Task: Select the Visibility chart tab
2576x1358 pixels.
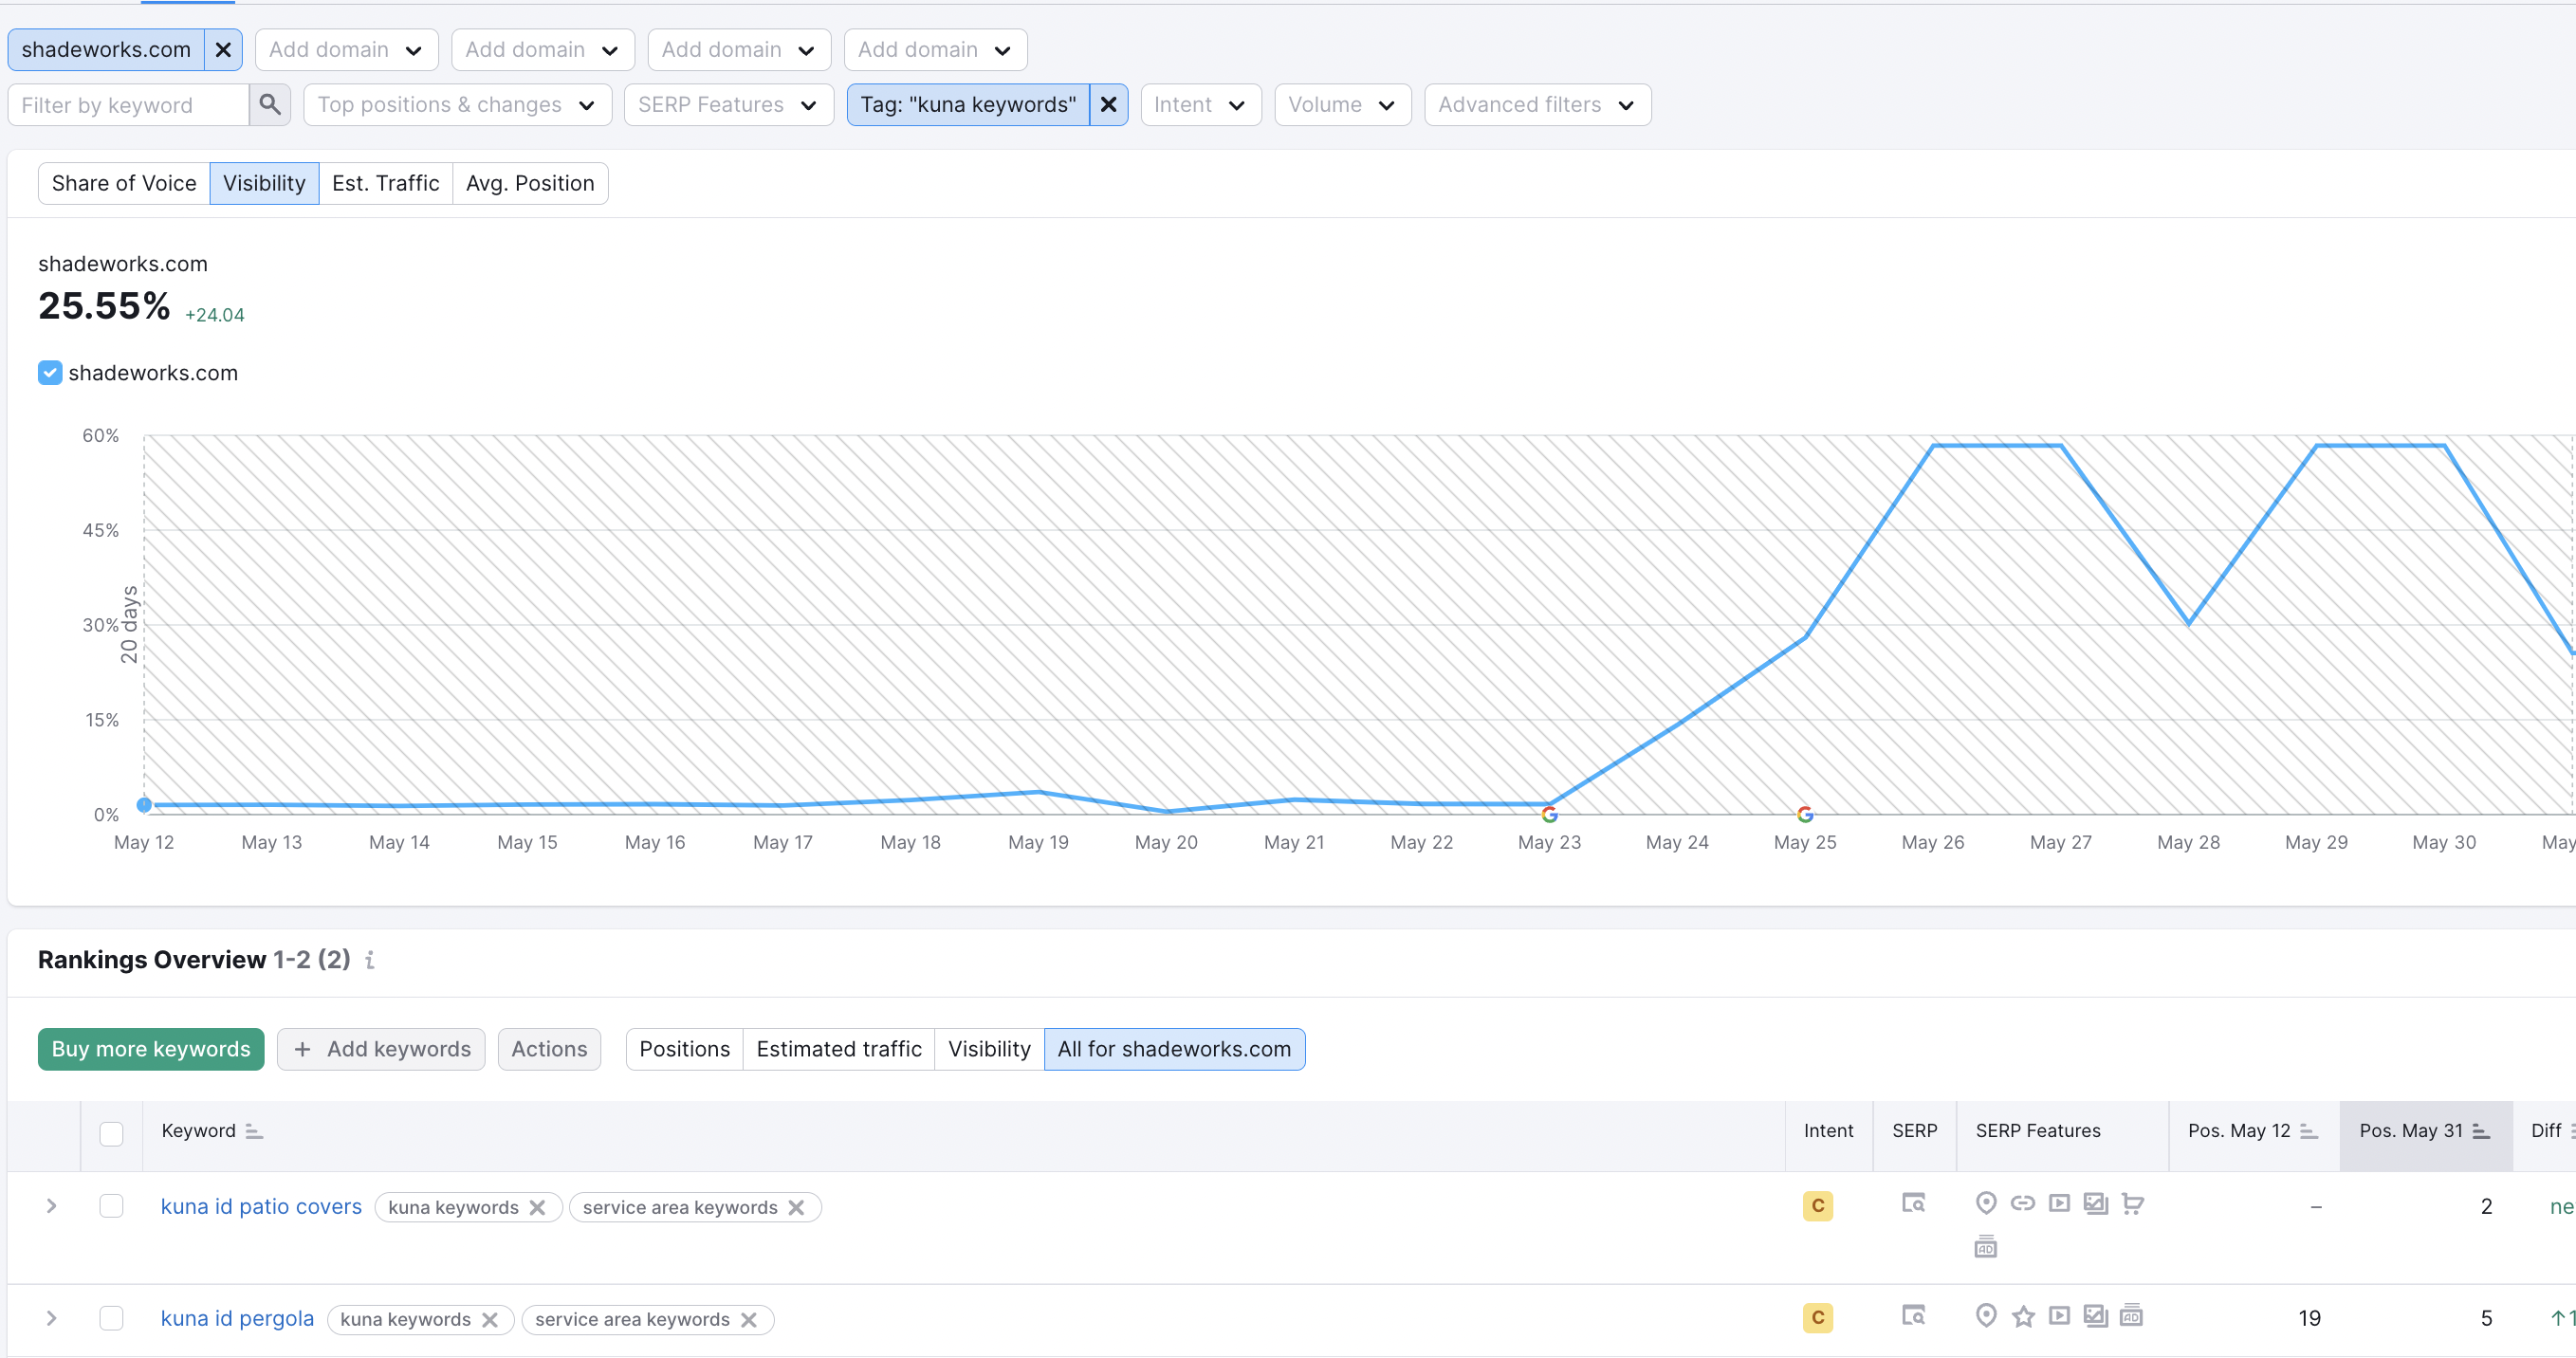Action: [264, 183]
